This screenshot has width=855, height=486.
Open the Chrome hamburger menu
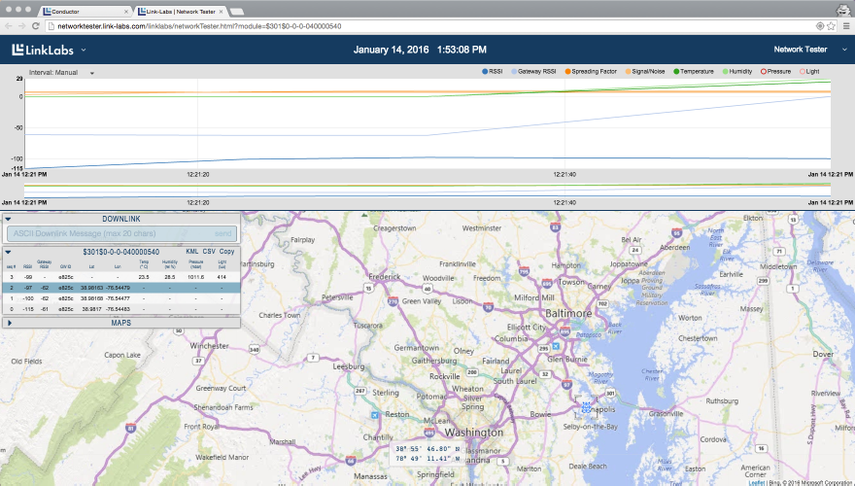click(x=847, y=25)
